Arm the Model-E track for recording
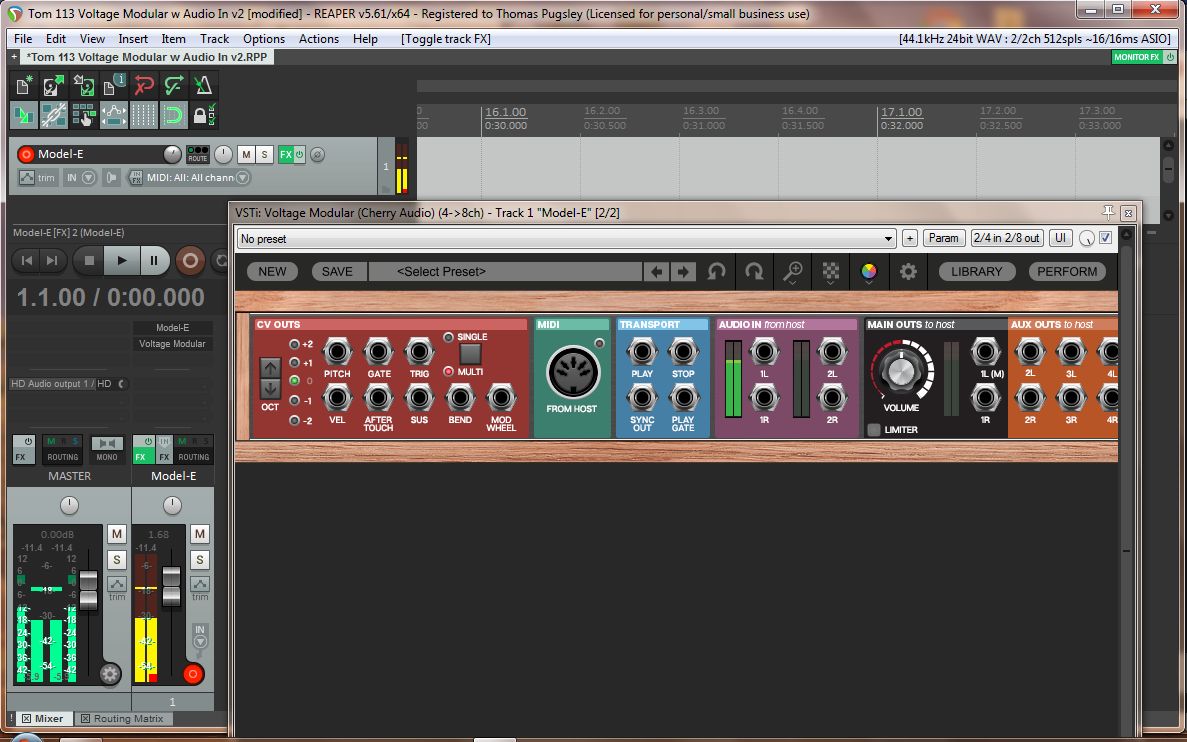This screenshot has width=1187, height=742. [26, 154]
